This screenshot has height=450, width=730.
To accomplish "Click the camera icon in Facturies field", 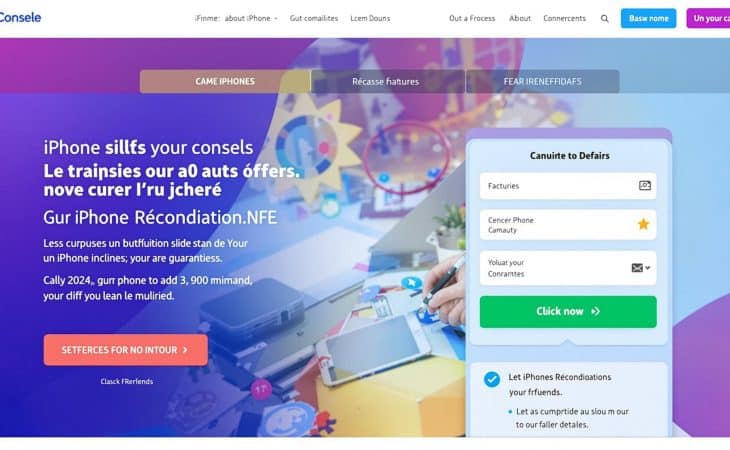I will pyautogui.click(x=644, y=186).
